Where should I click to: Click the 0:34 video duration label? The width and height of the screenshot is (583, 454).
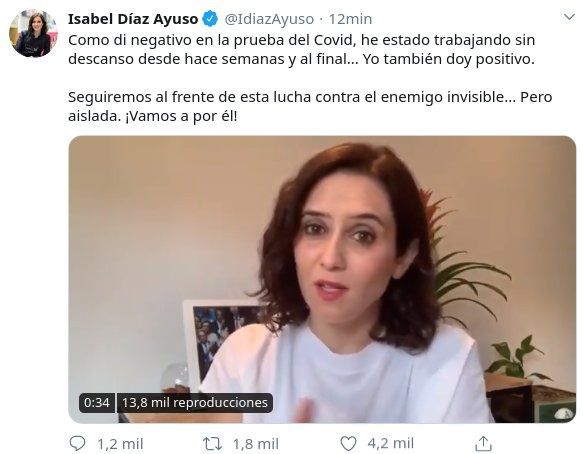coord(97,403)
